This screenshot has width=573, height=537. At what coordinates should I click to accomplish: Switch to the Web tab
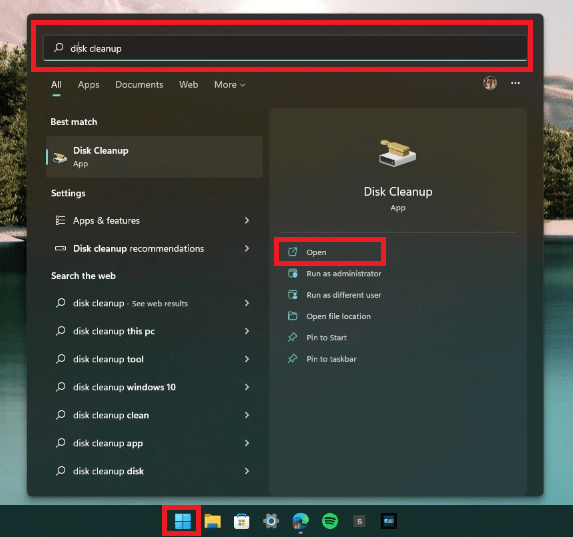189,85
